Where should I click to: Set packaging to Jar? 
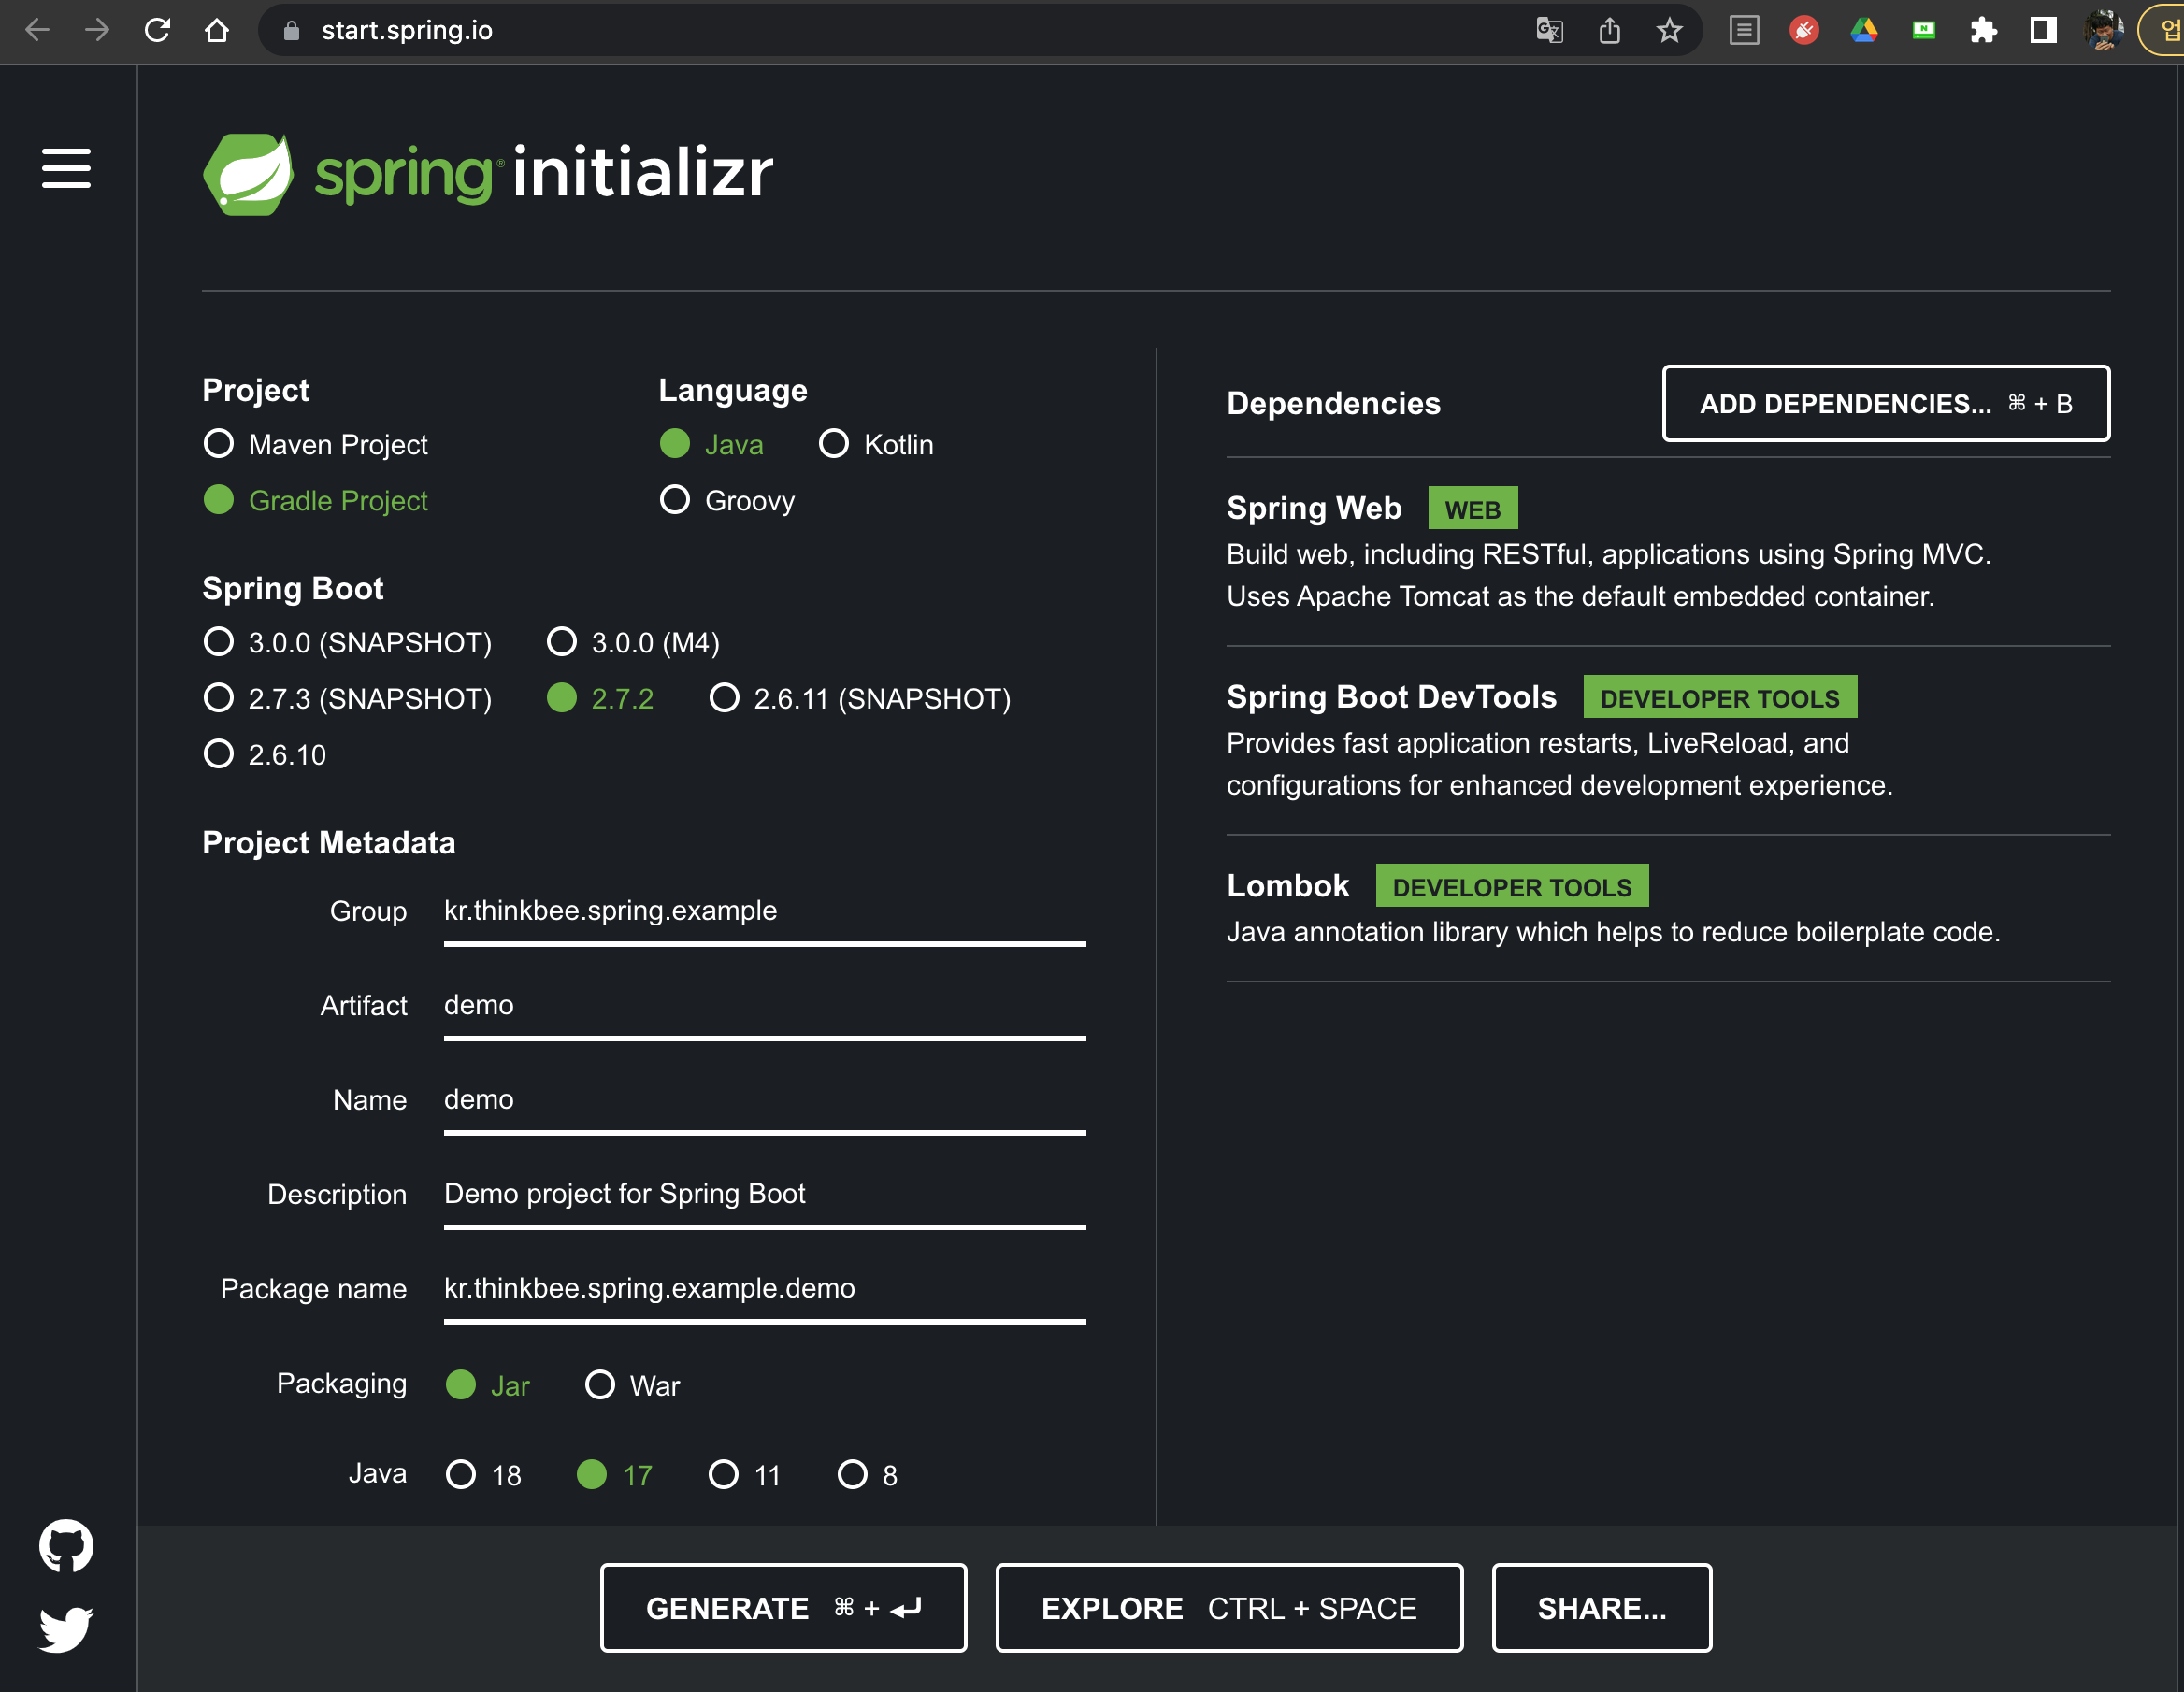487,1385
